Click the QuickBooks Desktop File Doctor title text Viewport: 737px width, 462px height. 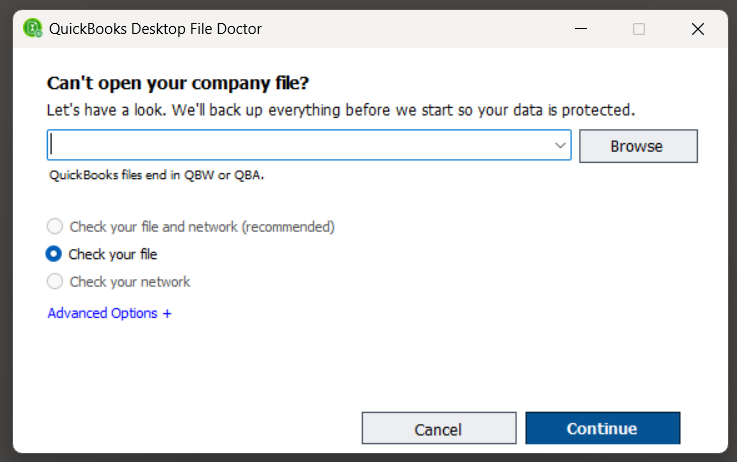[x=155, y=29]
